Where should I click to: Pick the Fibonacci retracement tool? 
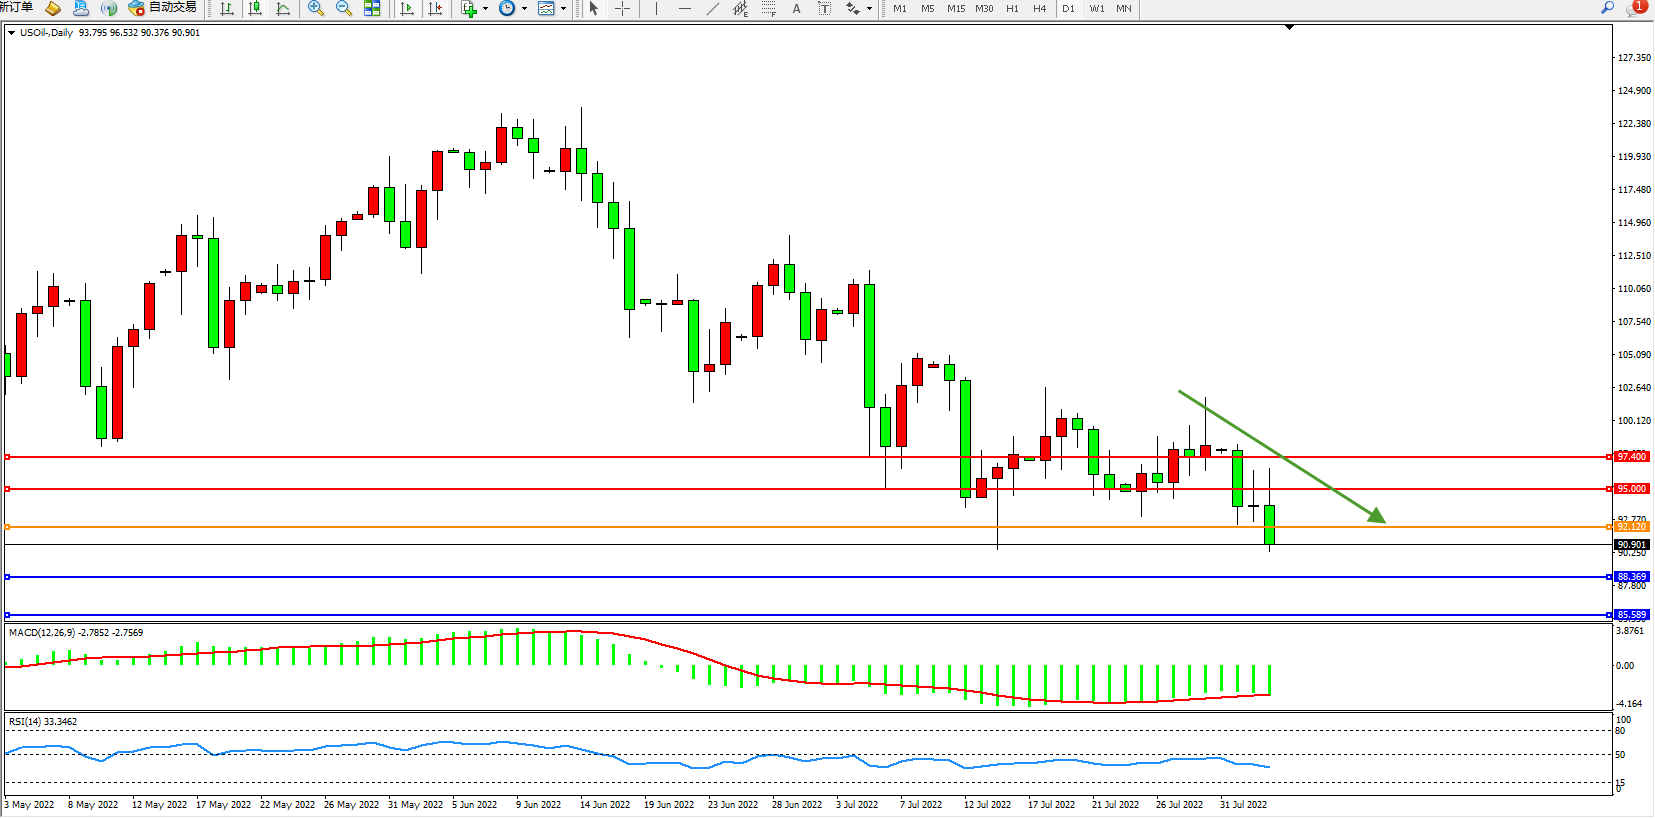[x=768, y=9]
